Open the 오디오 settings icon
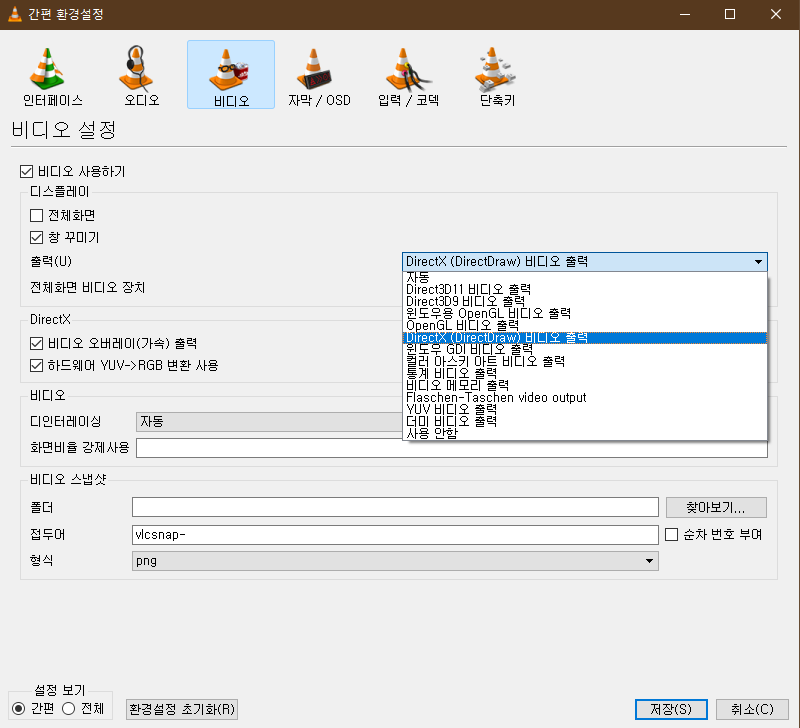Viewport: 800px width, 728px height. click(x=141, y=75)
